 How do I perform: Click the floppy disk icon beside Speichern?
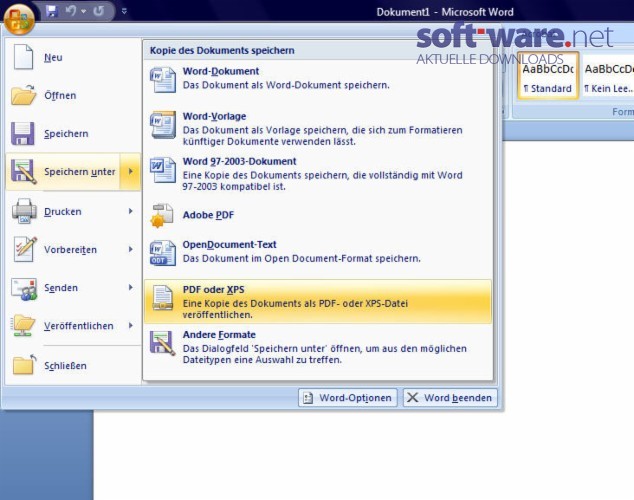(23, 133)
